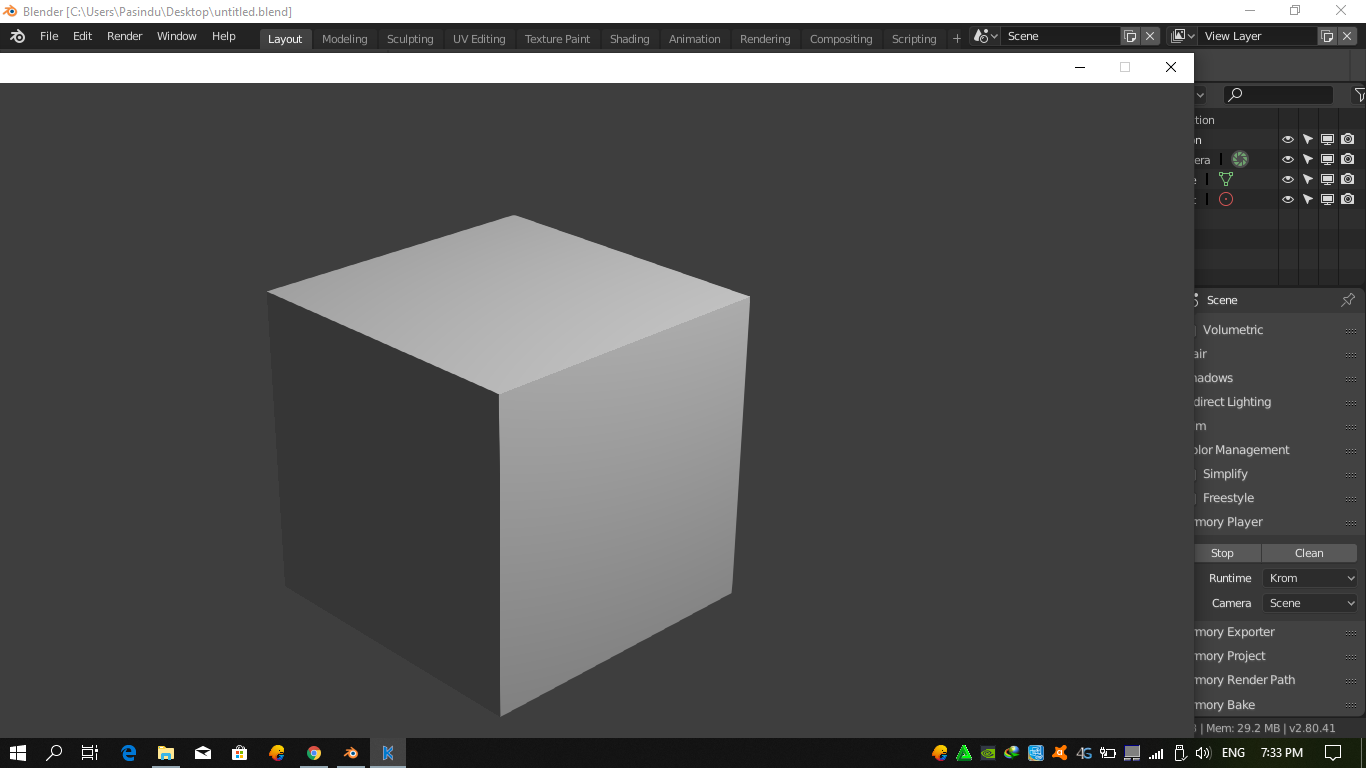Open the Blender logo application menu
1366x768 pixels.
[x=16, y=35]
